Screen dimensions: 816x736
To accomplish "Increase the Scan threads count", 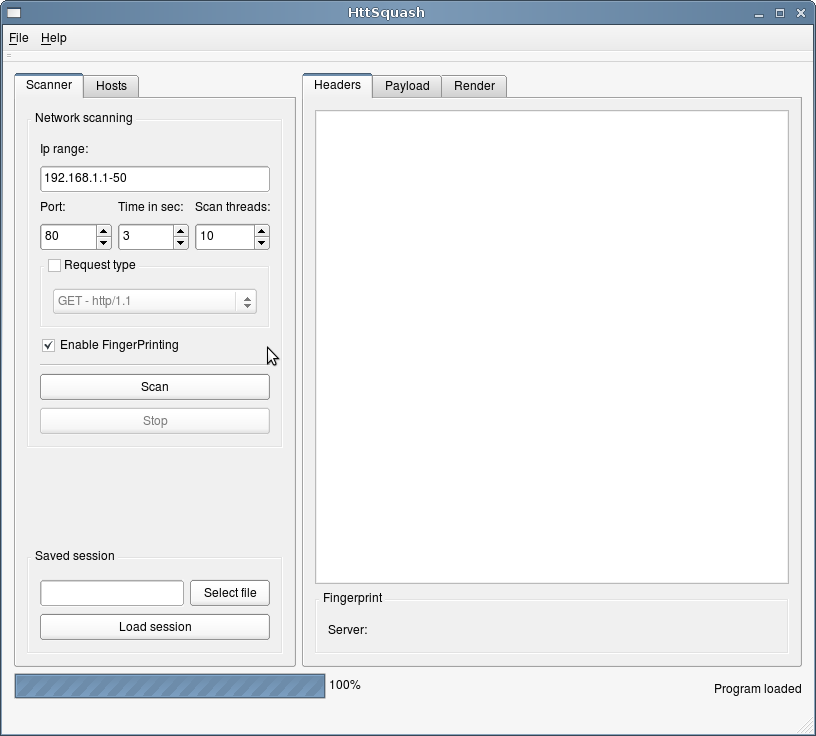I will tap(261, 231).
